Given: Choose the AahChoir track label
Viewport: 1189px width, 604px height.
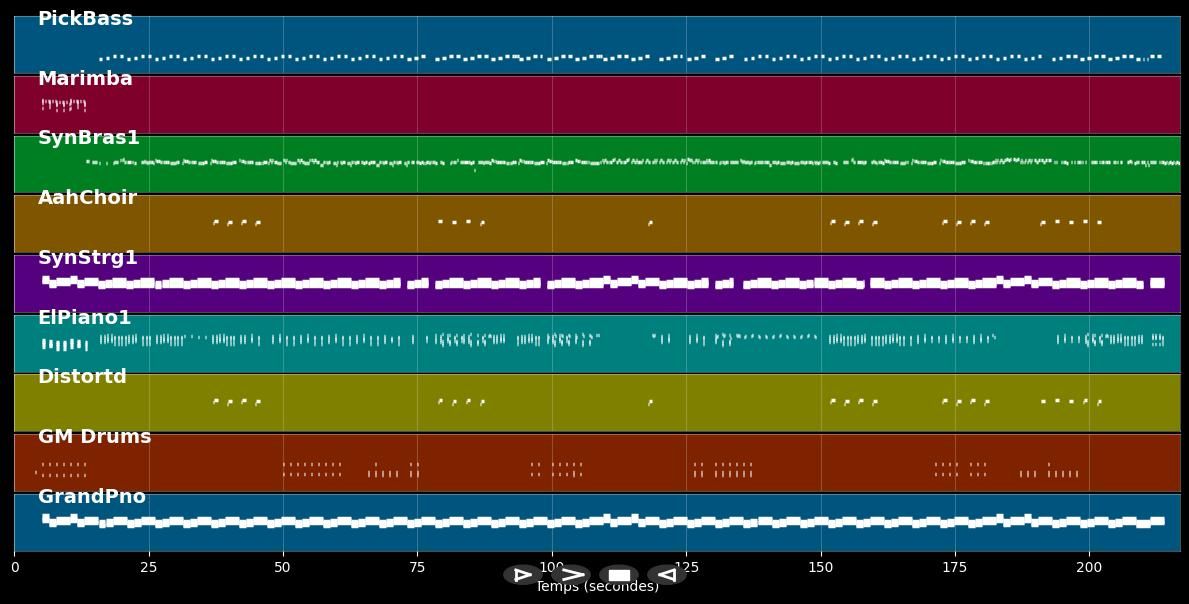Looking at the screenshot, I should (87, 198).
